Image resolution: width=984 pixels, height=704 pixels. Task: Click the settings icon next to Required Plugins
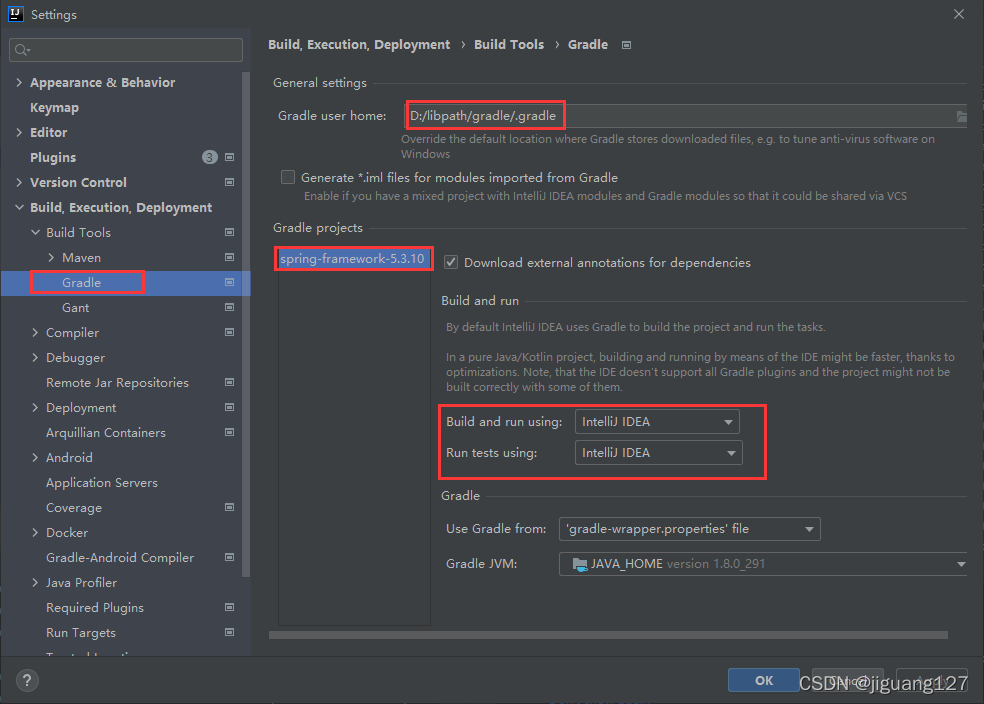coord(229,607)
